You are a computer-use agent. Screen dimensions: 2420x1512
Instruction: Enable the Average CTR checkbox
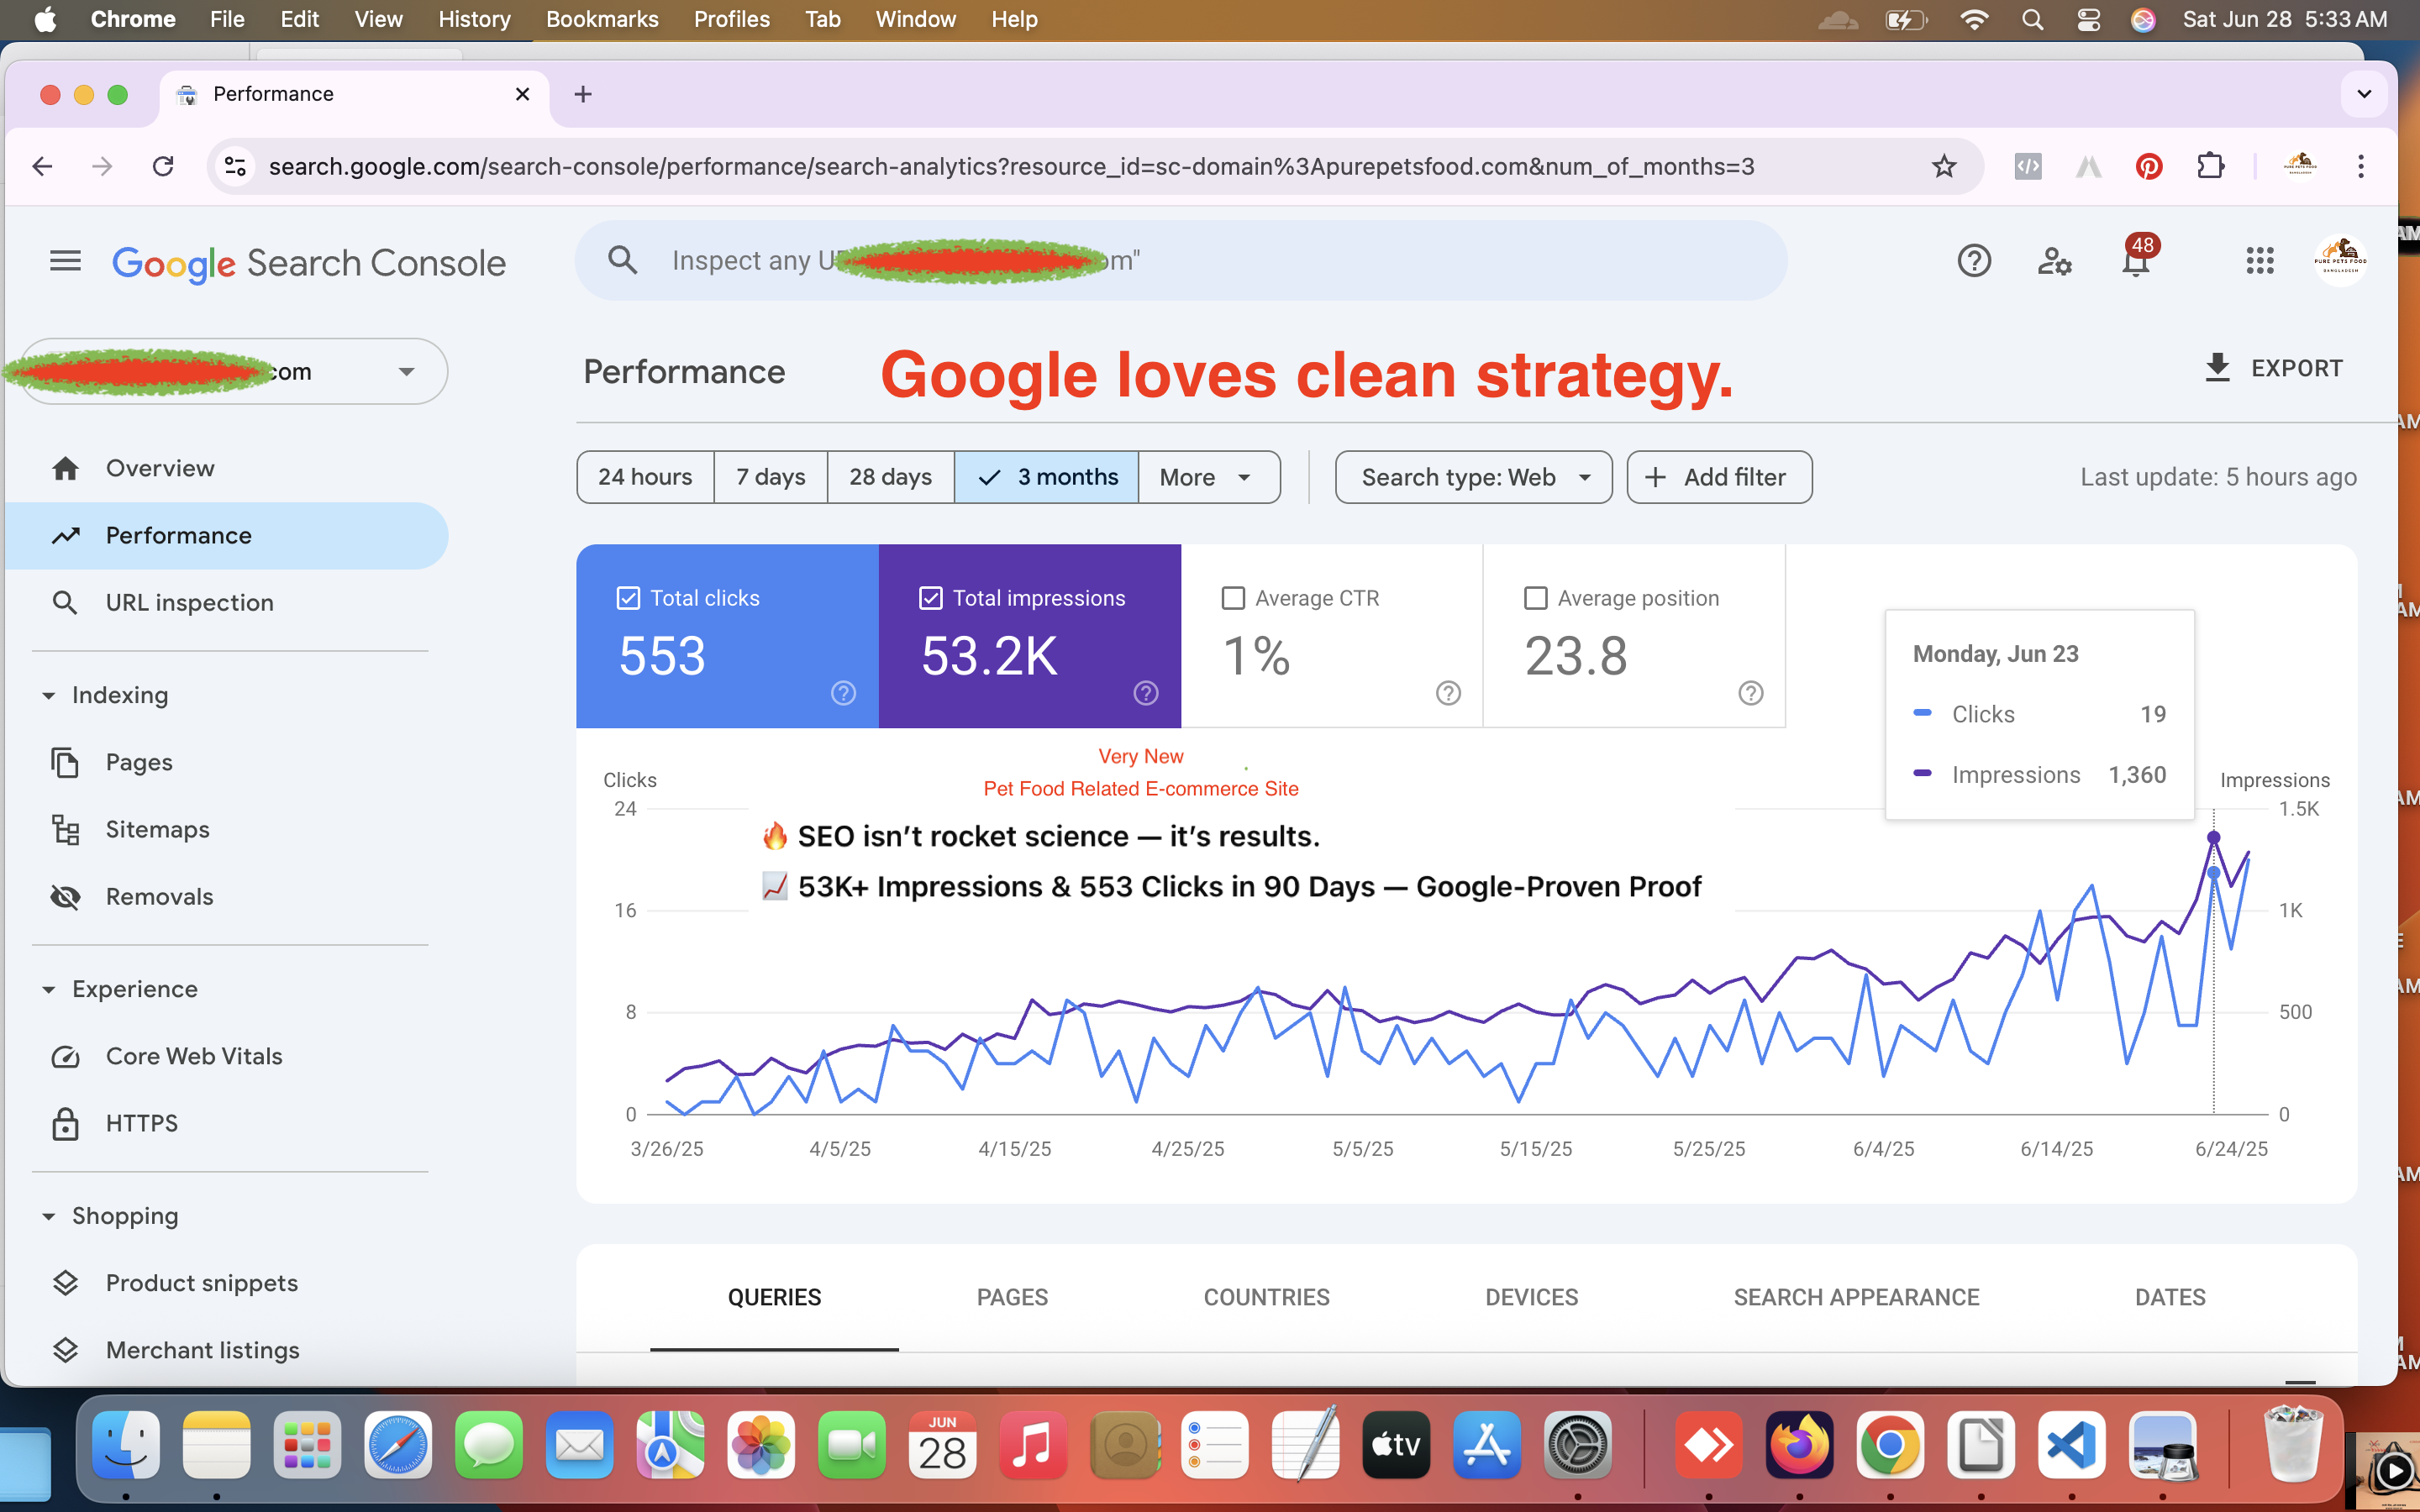coord(1233,598)
